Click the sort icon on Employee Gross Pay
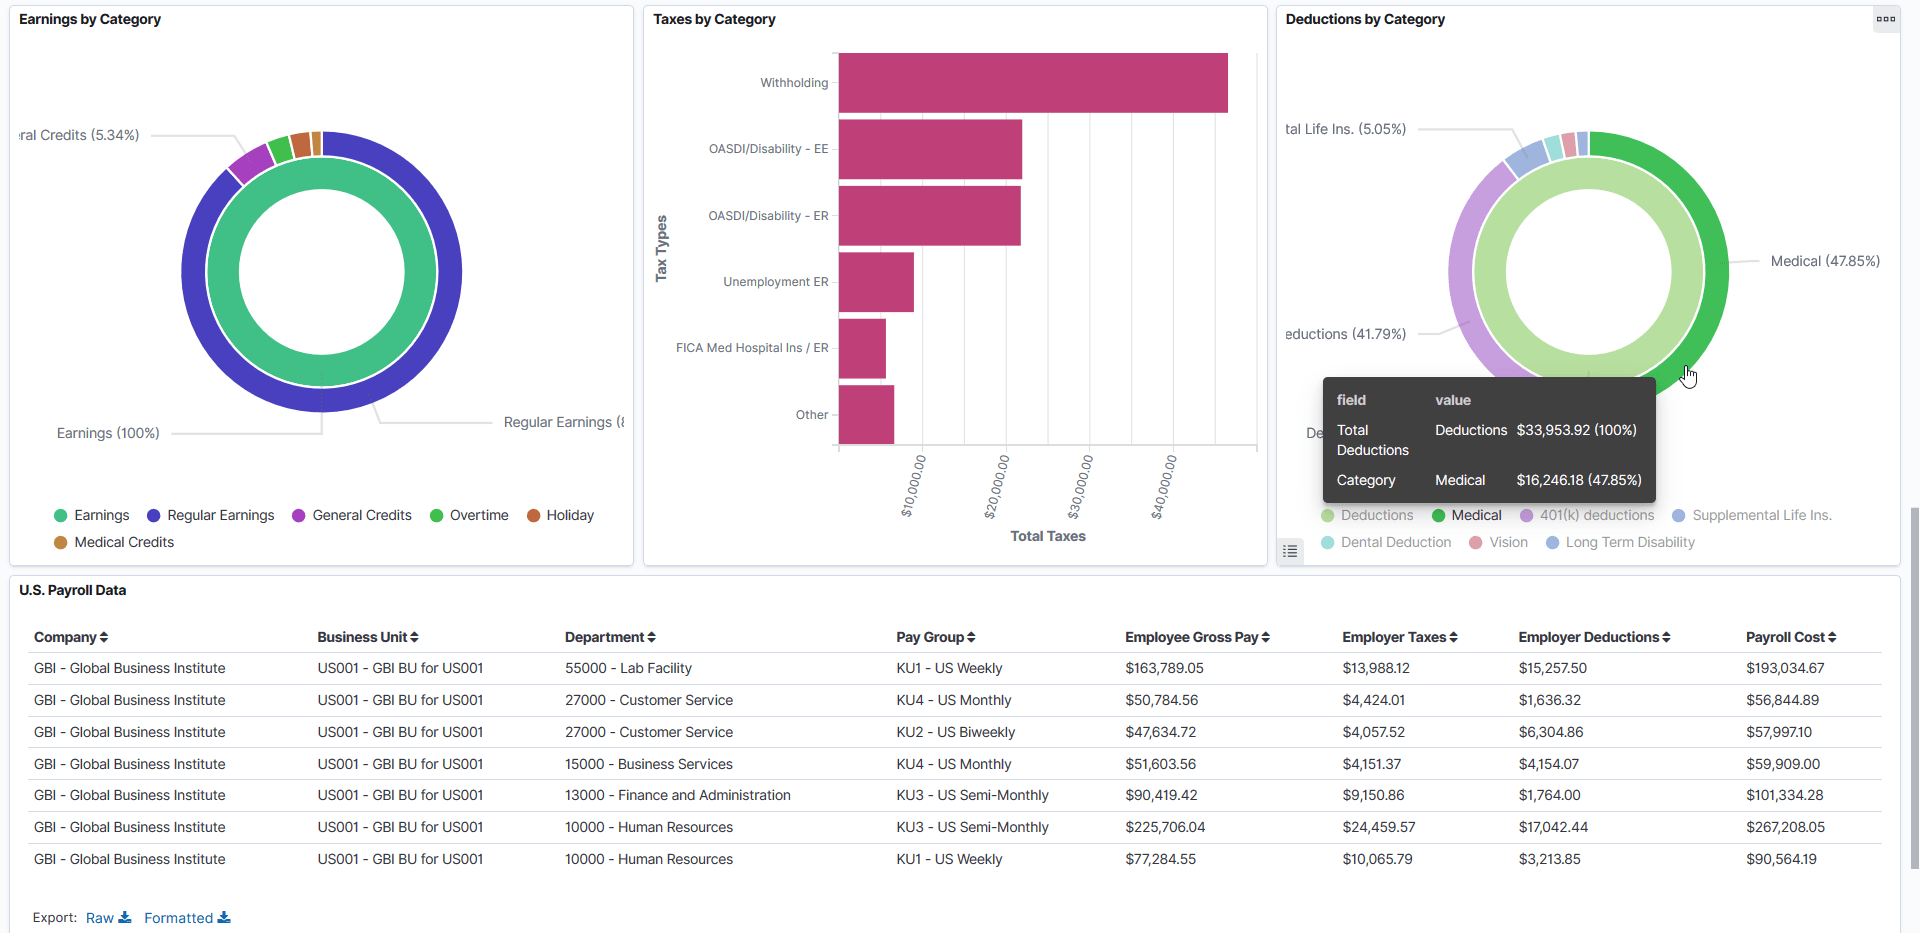The height and width of the screenshot is (933, 1920). pyautogui.click(x=1265, y=637)
